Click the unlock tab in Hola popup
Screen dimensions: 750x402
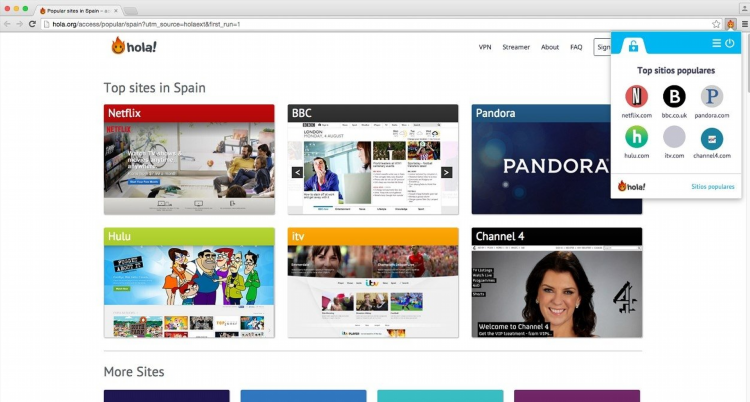point(633,45)
